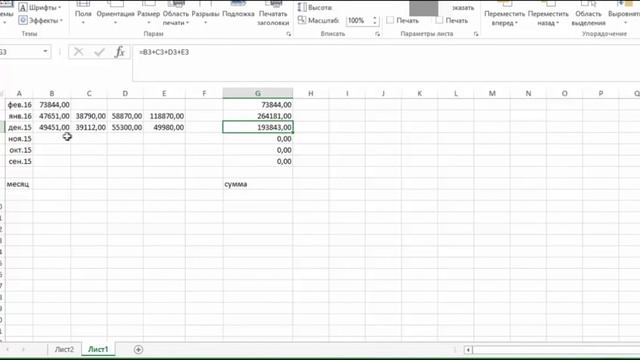This screenshot has height=360, width=640.
Task: Select column A header
Action: coord(19,93)
